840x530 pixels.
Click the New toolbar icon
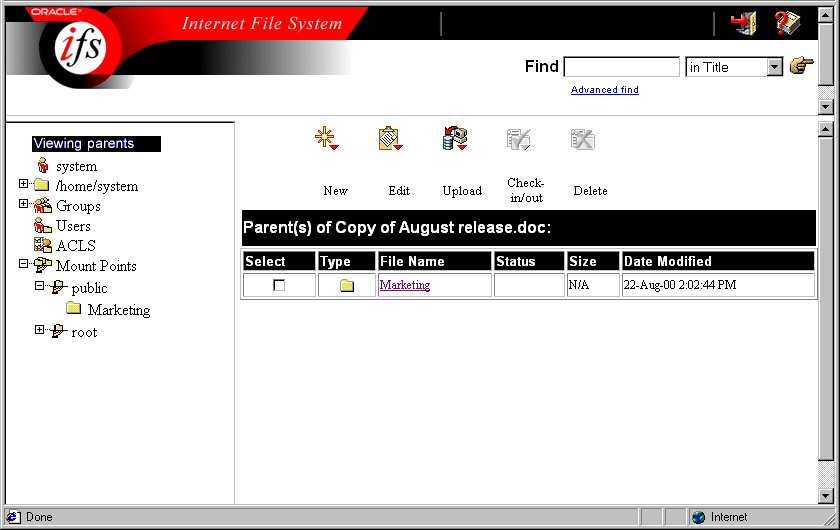click(x=326, y=138)
